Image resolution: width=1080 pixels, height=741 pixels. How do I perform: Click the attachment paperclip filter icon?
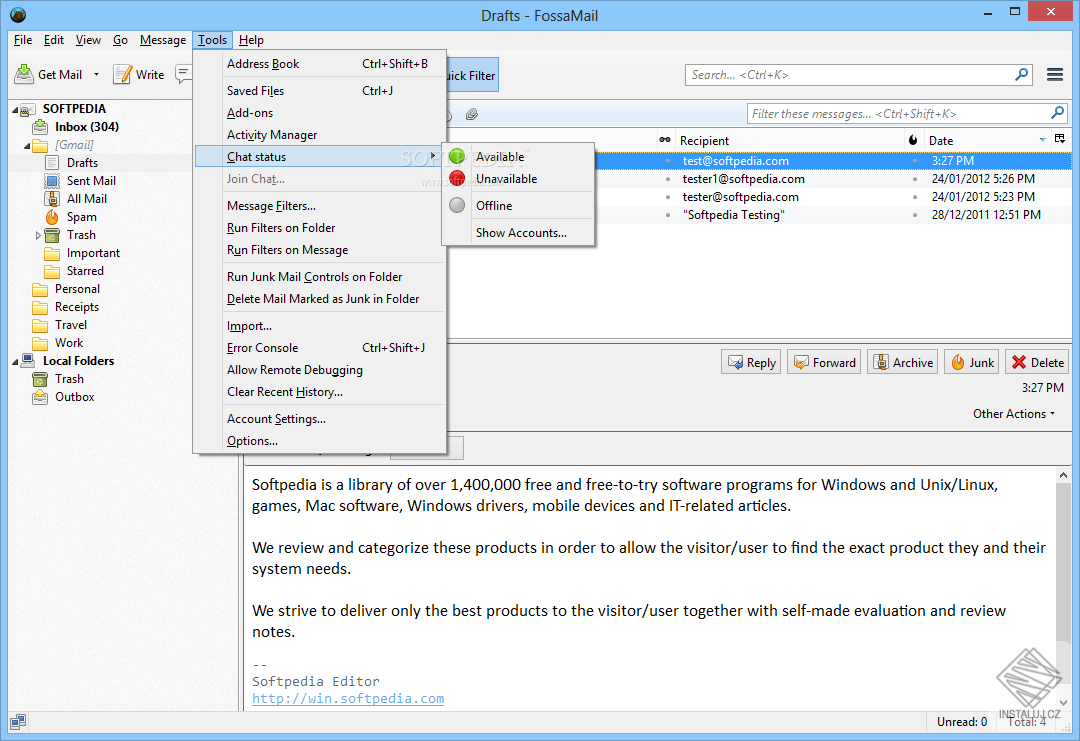[472, 114]
